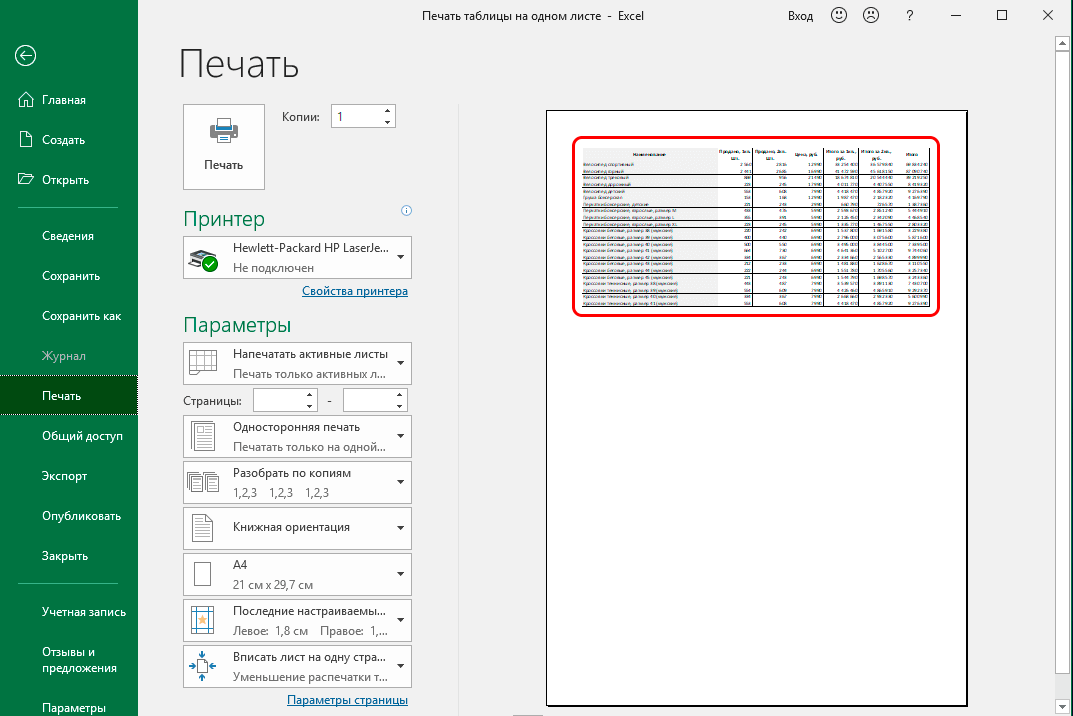Open Учетная запись in the sidebar
Viewport: 1073px width, 716px height.
[68, 612]
